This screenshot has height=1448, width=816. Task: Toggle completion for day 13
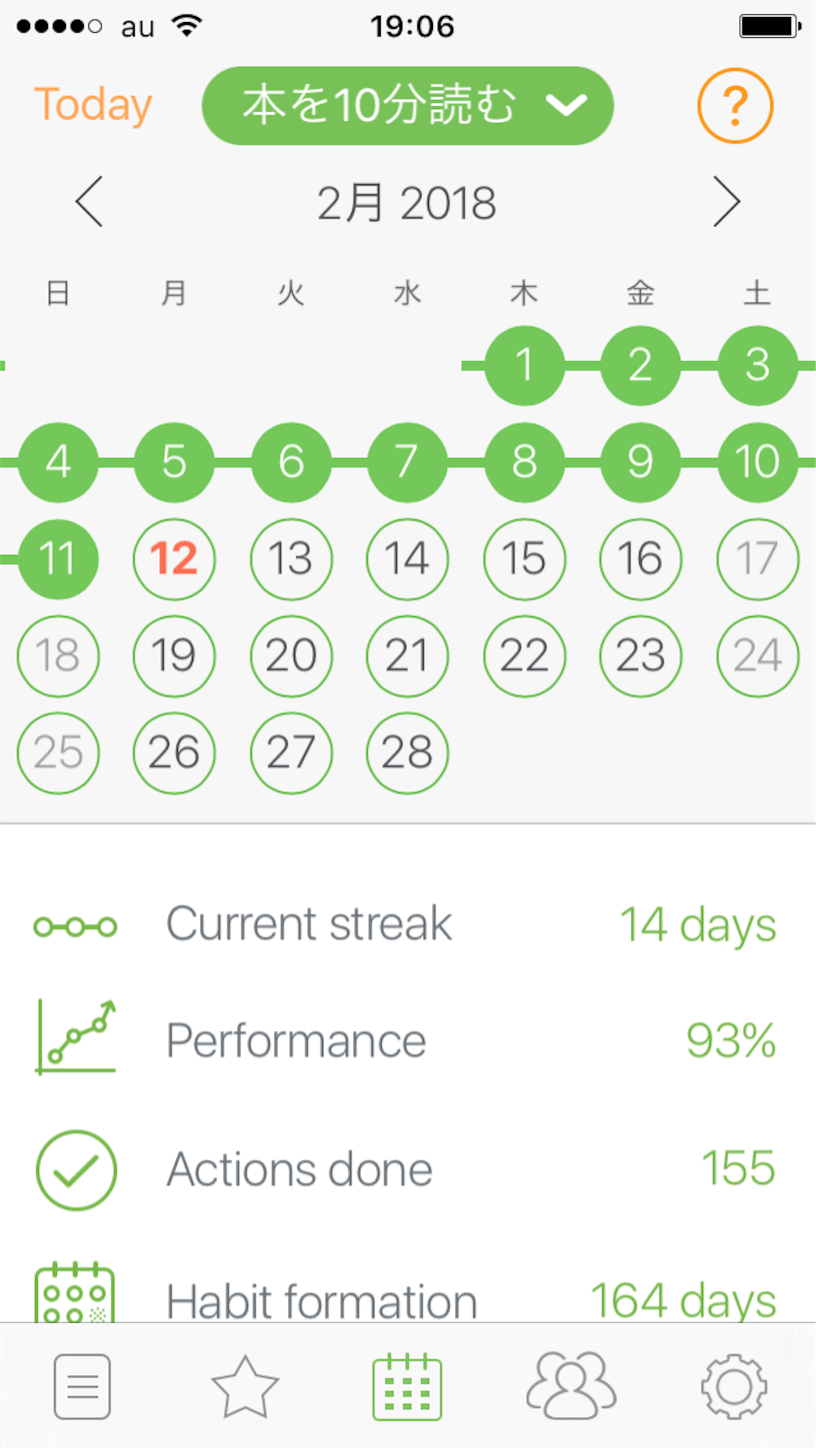coord(291,559)
